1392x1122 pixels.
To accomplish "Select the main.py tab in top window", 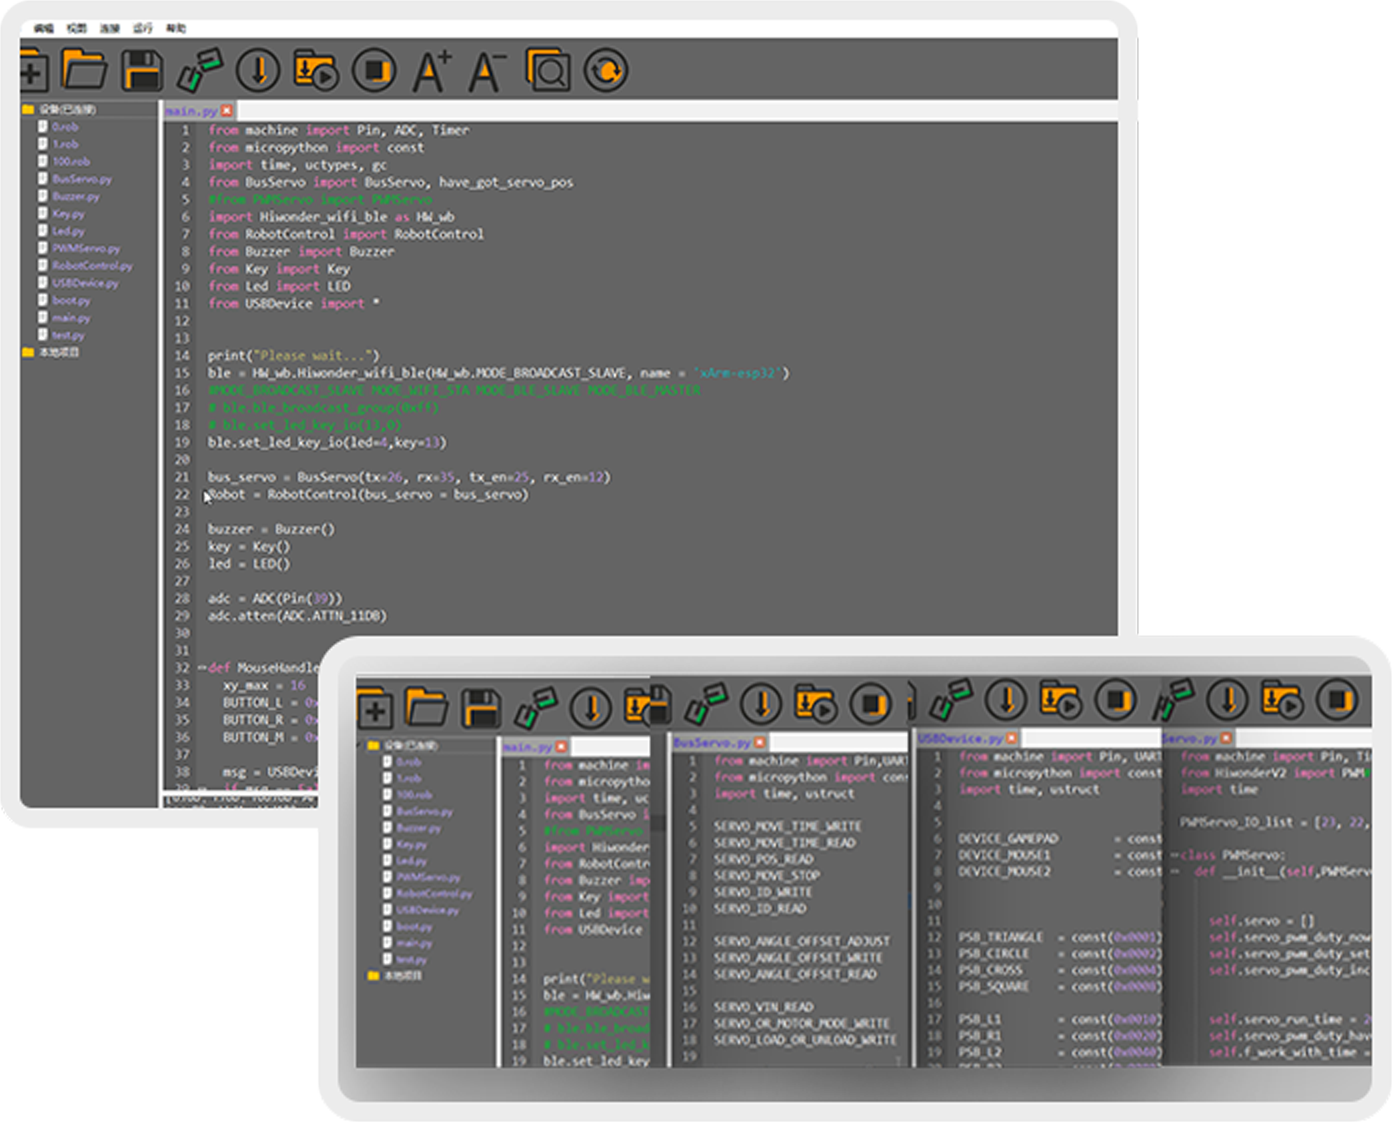I will (191, 111).
